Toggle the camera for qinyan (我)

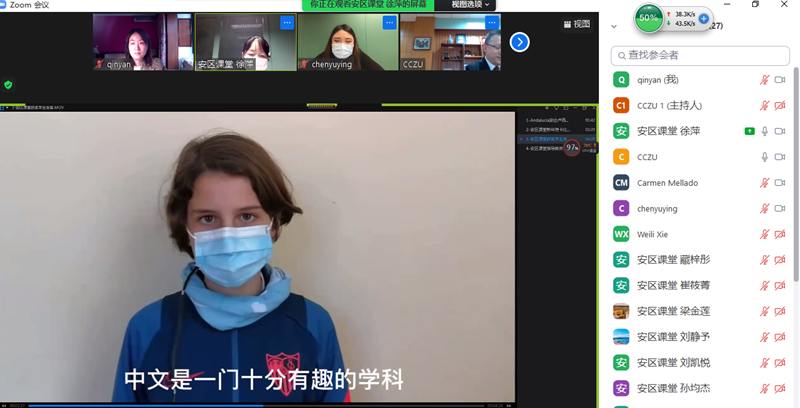click(x=780, y=79)
